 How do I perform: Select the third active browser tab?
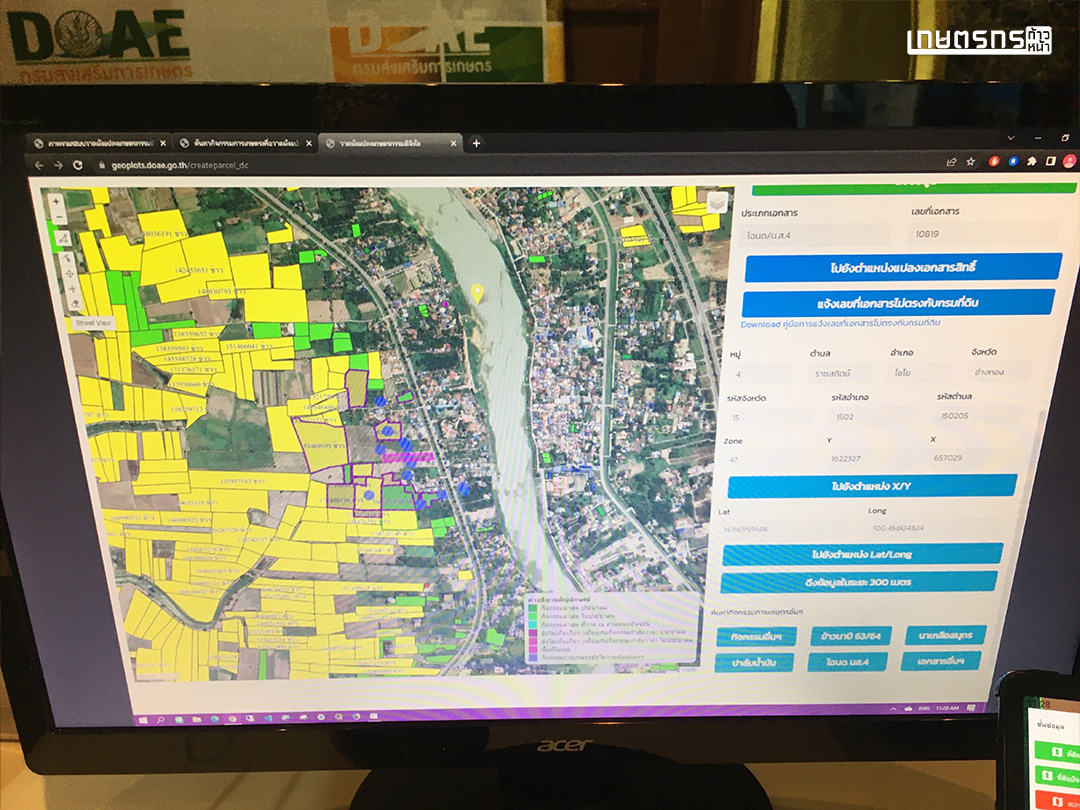390,143
